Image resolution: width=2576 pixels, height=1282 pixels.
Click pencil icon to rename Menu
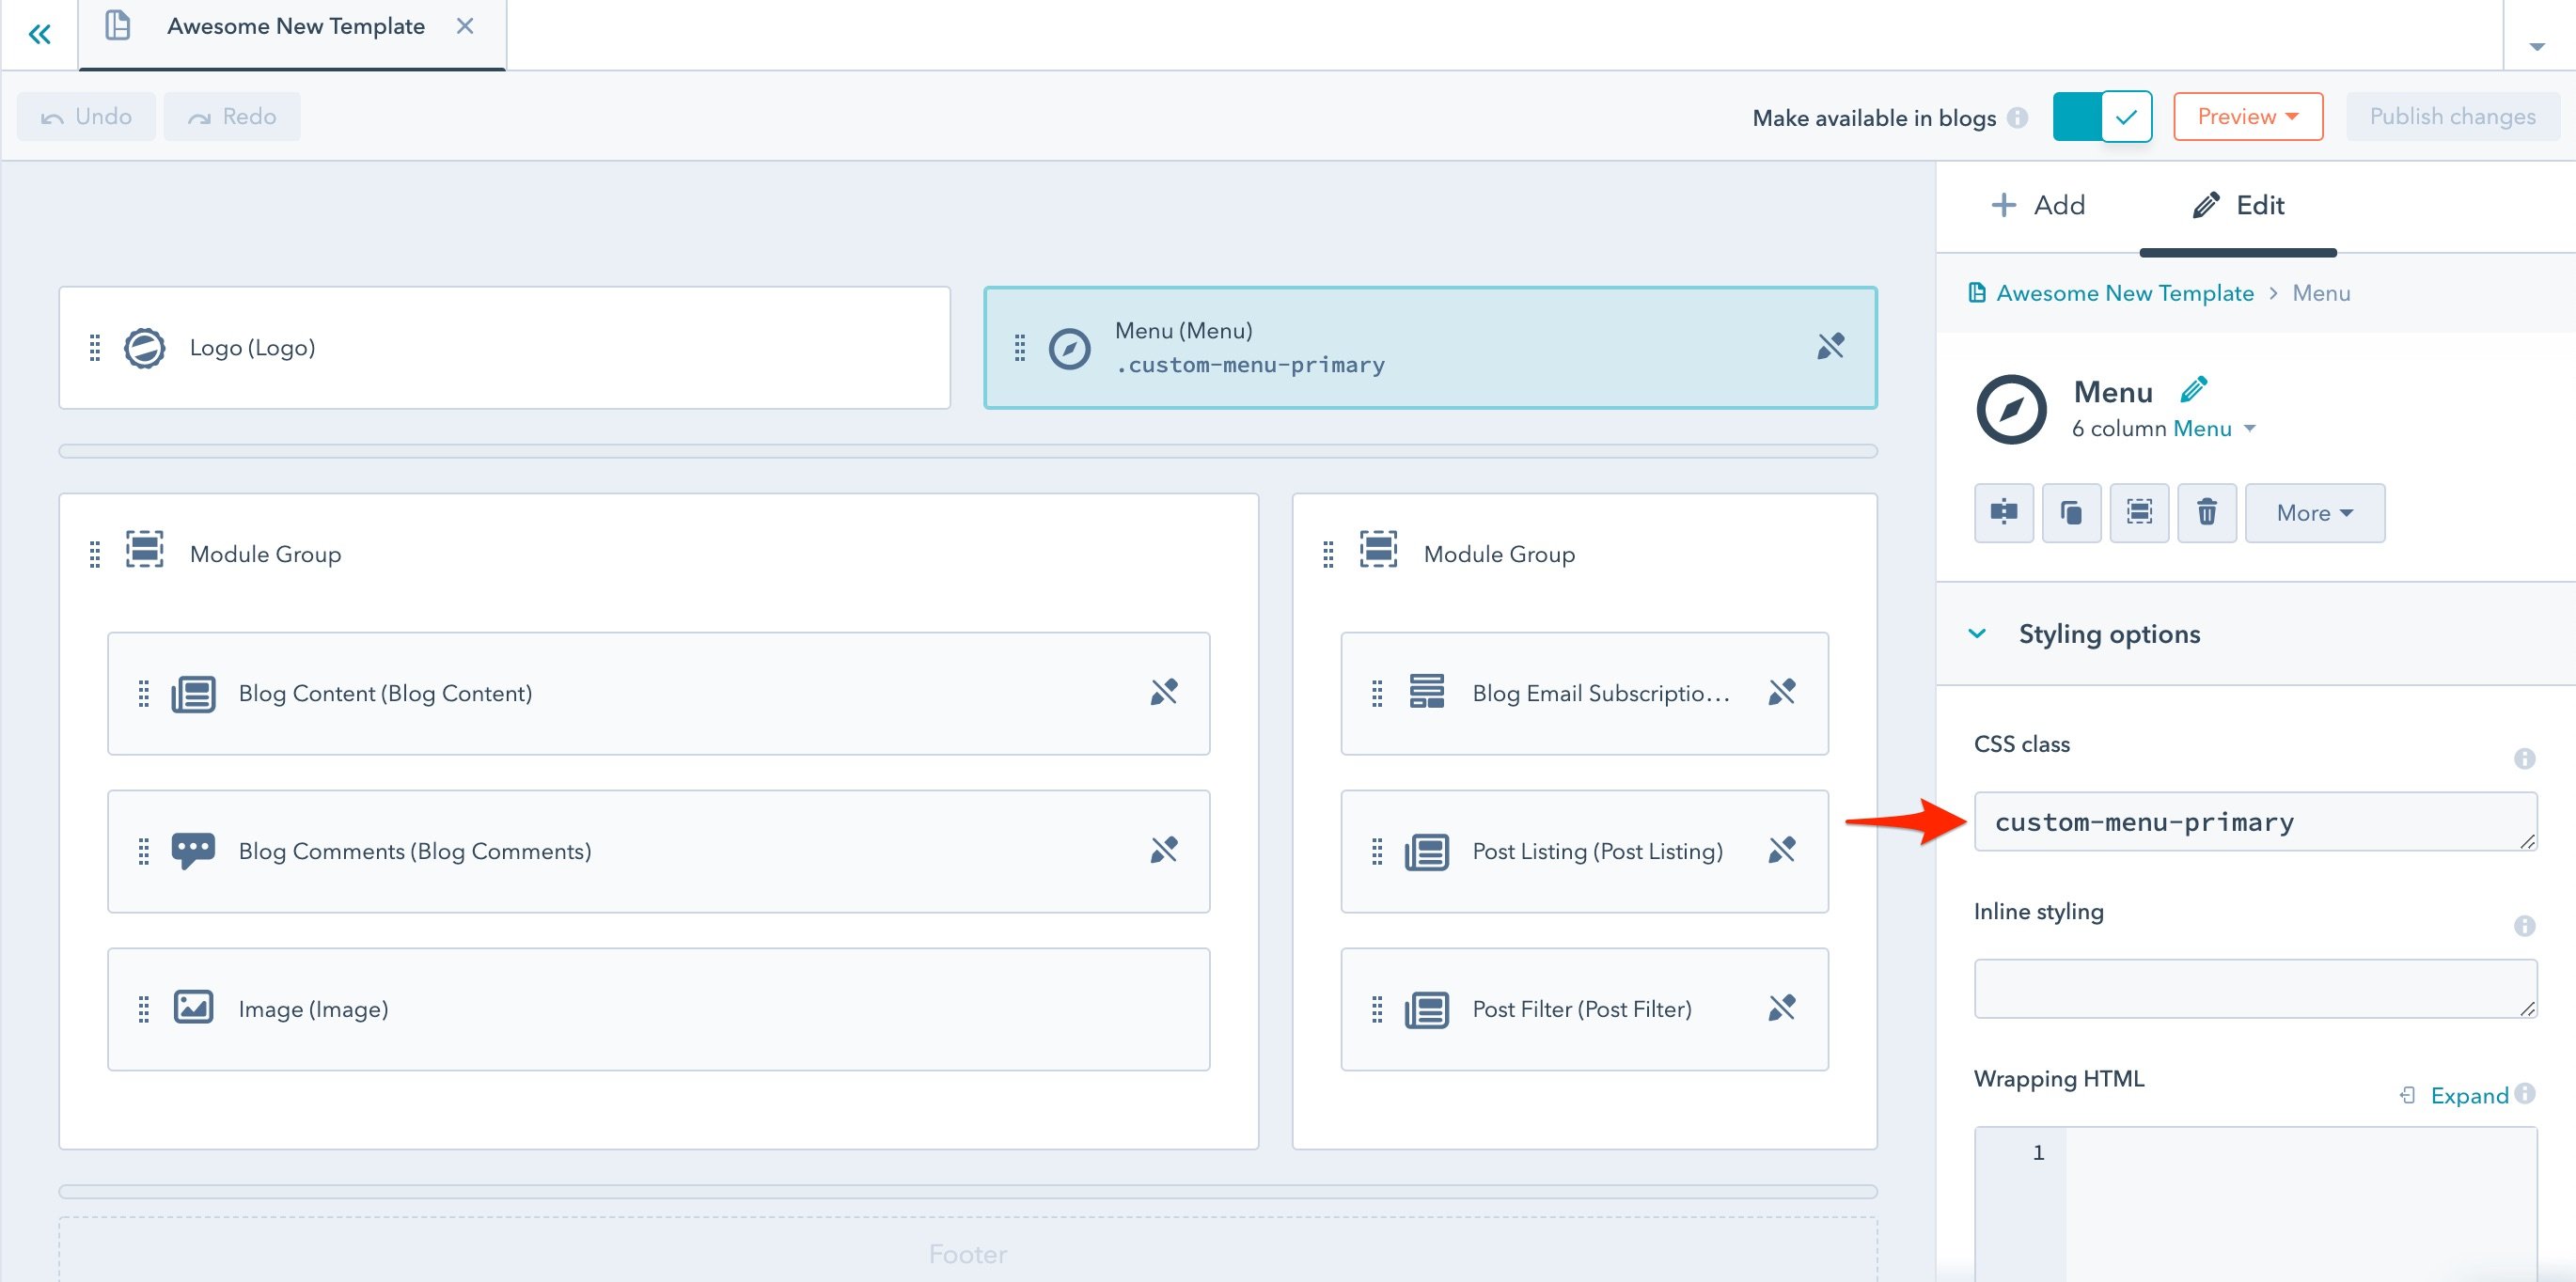[x=2193, y=389]
